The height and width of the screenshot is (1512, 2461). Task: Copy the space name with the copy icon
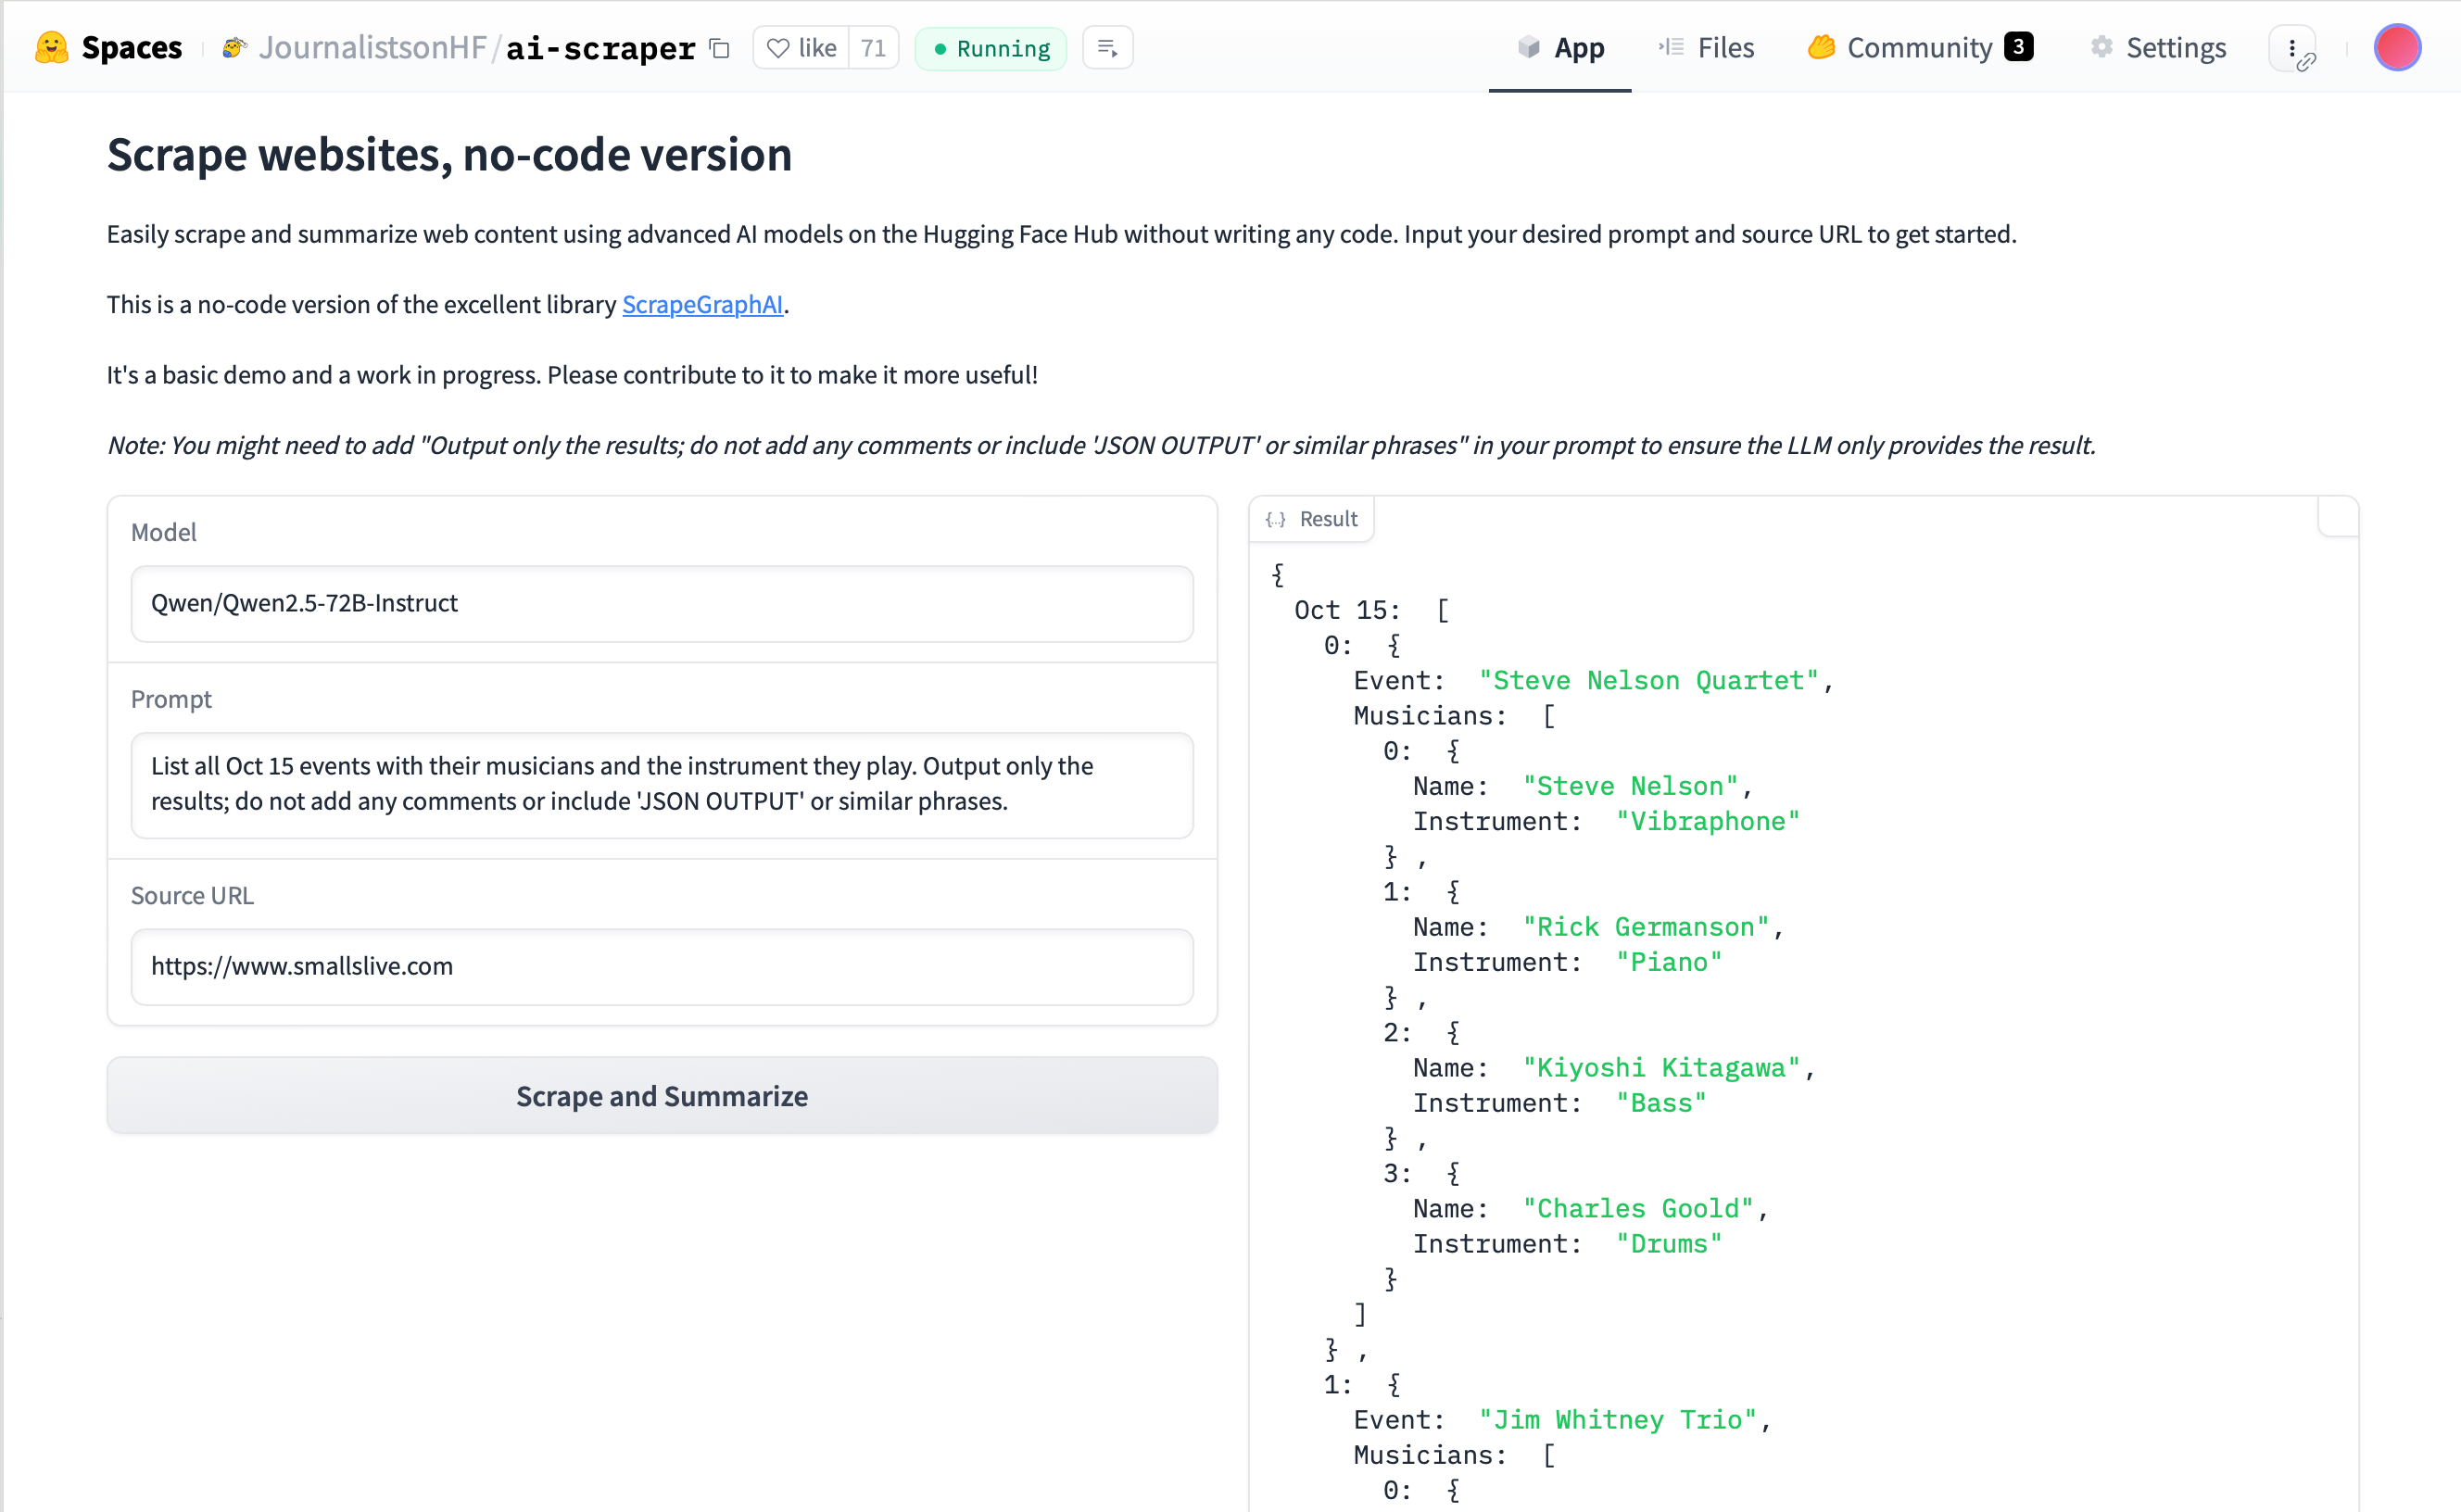pos(719,47)
